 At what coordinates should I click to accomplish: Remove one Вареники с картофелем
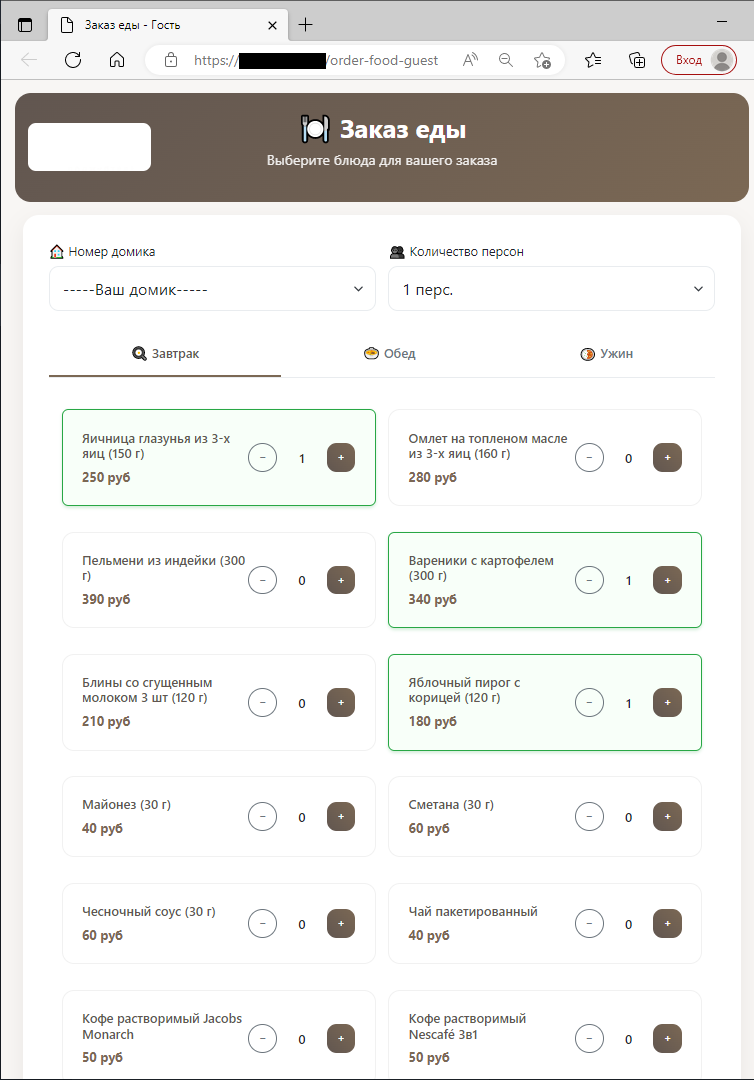(589, 580)
